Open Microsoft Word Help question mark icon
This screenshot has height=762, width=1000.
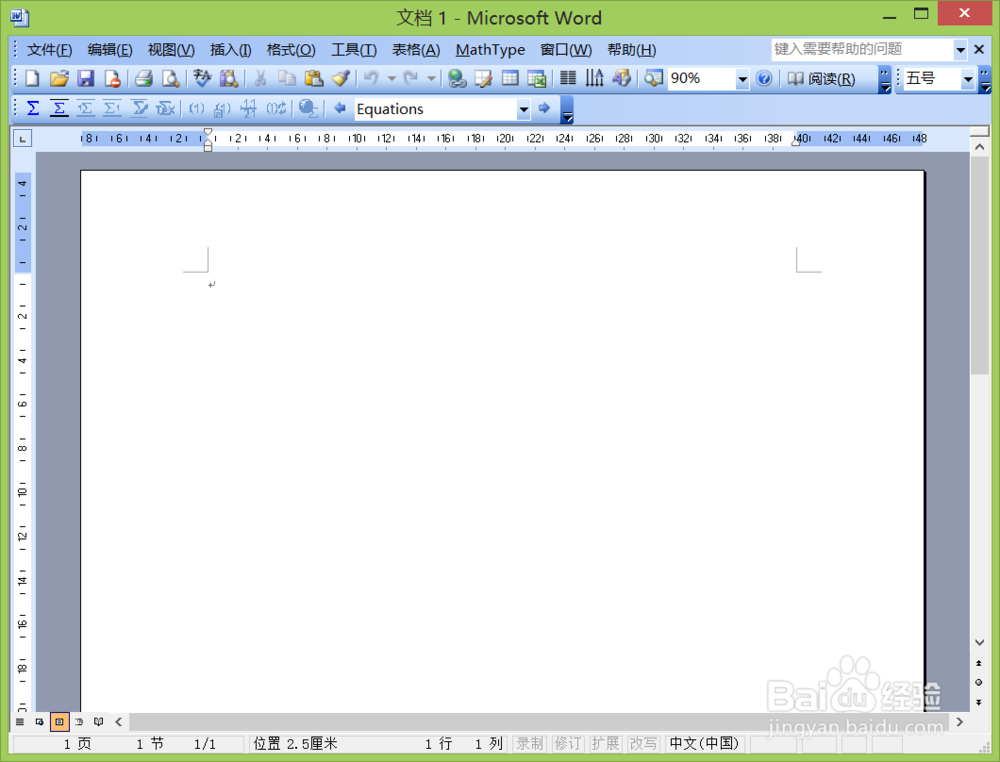pos(764,78)
